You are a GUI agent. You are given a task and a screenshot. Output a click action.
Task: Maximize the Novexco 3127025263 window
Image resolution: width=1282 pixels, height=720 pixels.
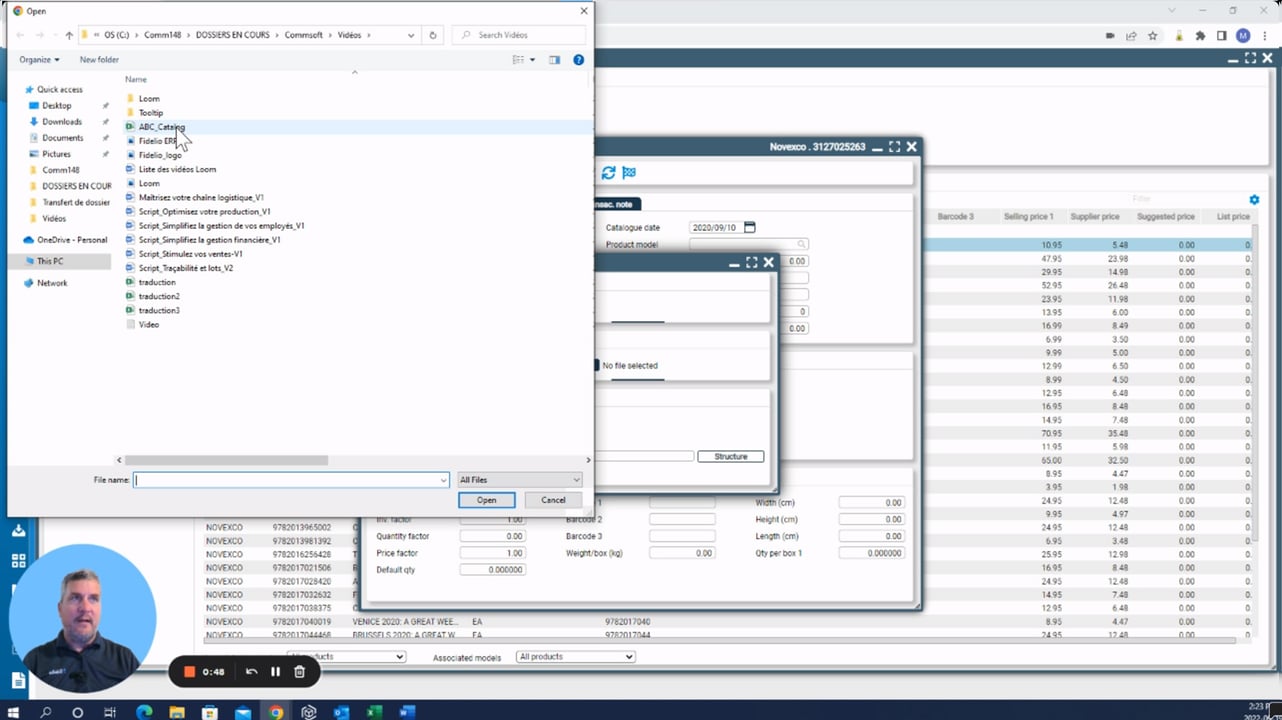coord(894,147)
